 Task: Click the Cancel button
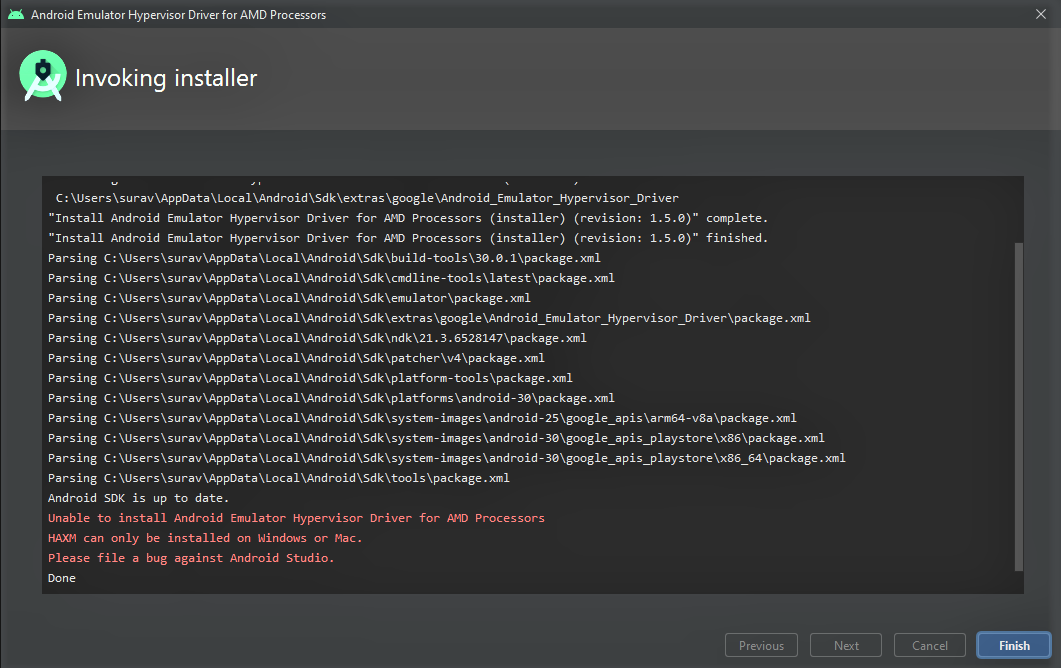click(x=930, y=645)
